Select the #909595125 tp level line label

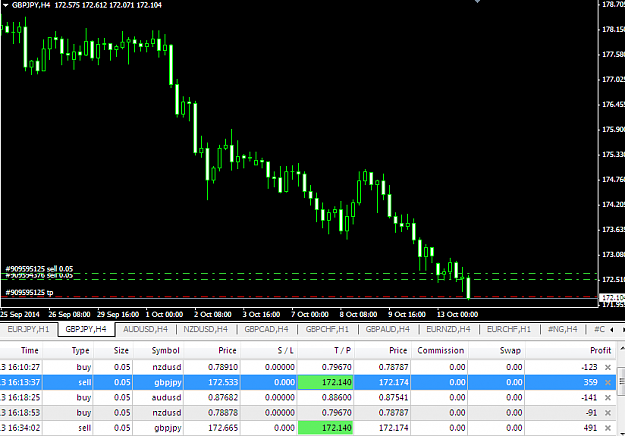[x=29, y=293]
